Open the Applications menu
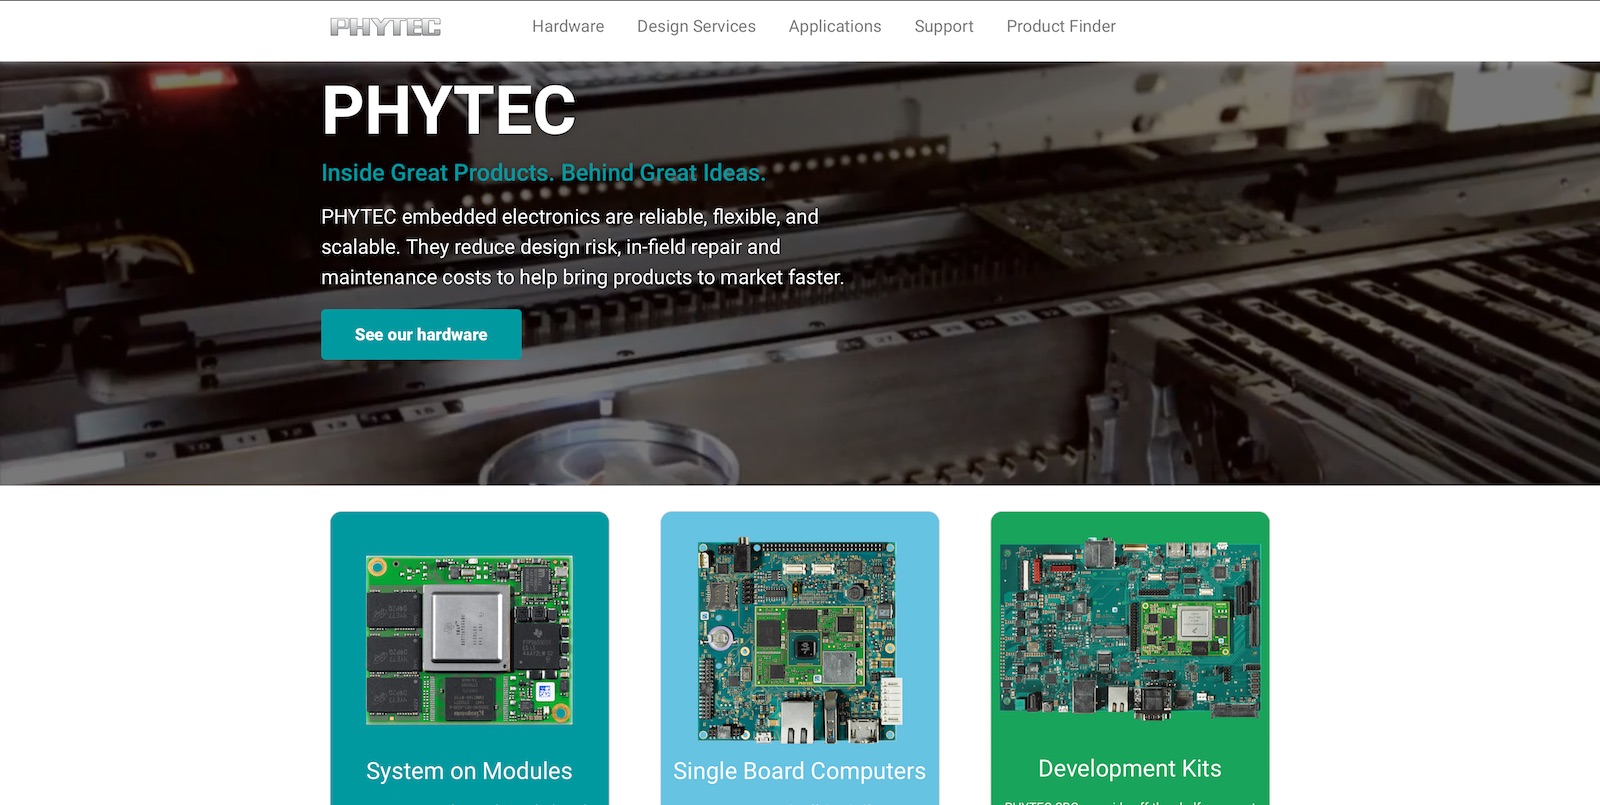This screenshot has width=1600, height=805. pos(835,27)
